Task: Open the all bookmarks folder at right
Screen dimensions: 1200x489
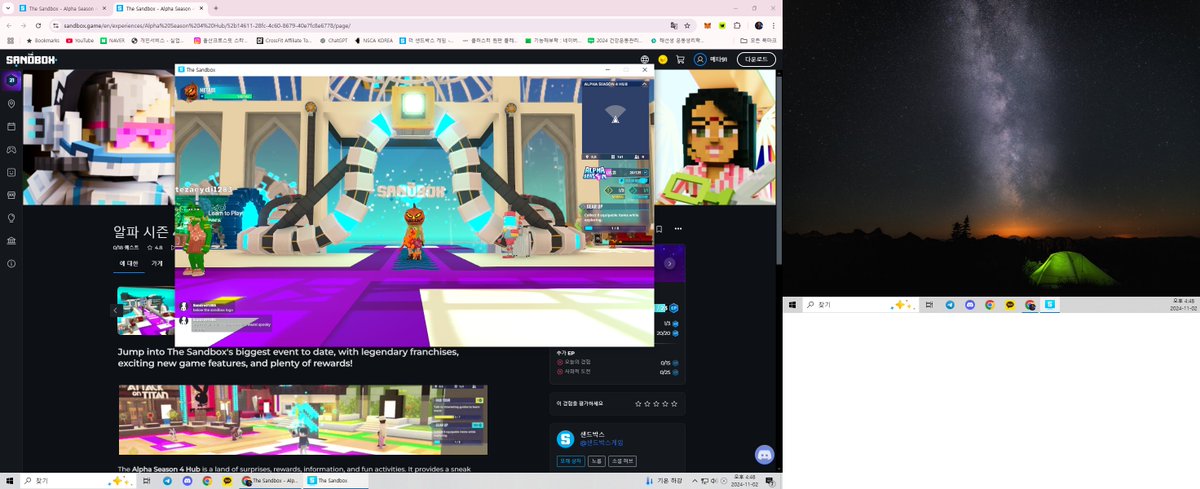Action: 759,40
